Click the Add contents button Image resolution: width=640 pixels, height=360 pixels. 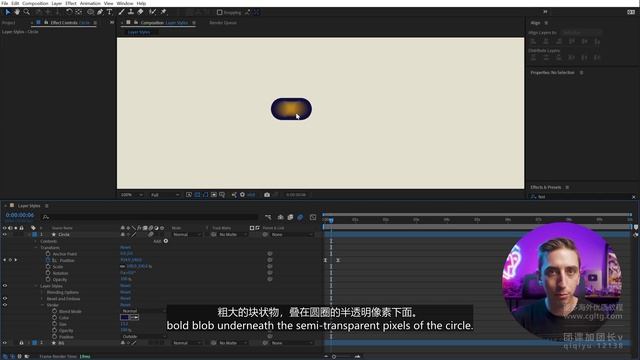point(166,241)
